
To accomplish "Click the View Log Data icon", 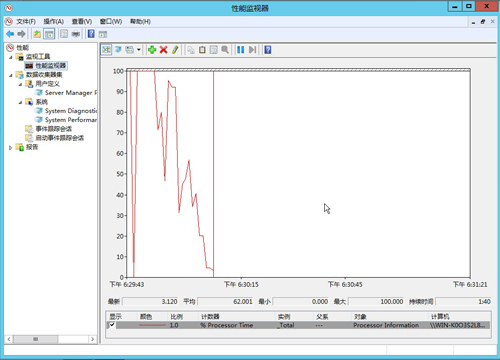I will [118, 50].
